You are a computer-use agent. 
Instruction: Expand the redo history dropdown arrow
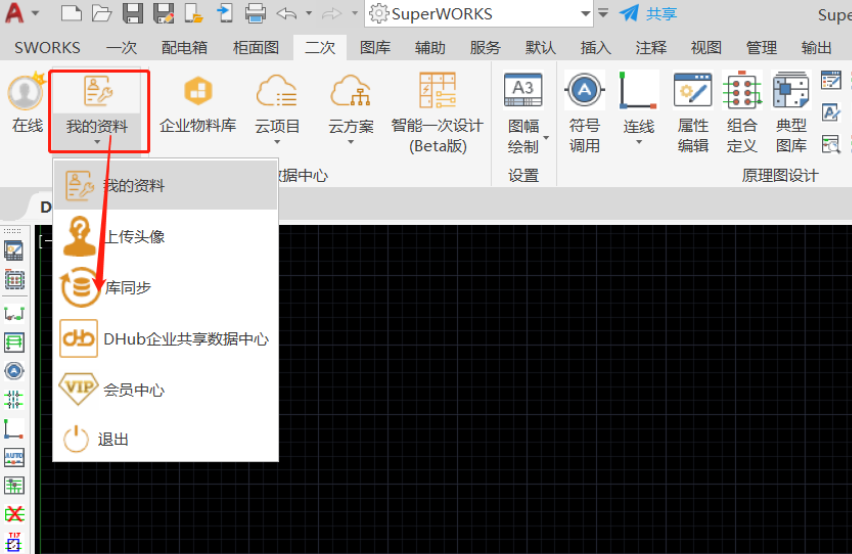click(354, 12)
